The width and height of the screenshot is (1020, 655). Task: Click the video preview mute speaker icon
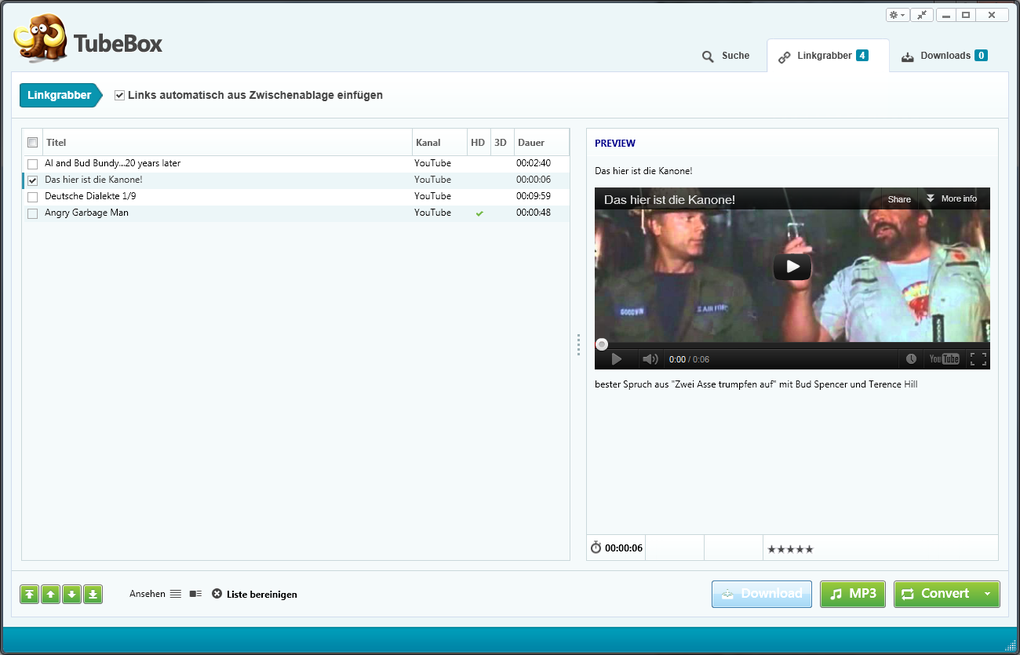pos(650,359)
